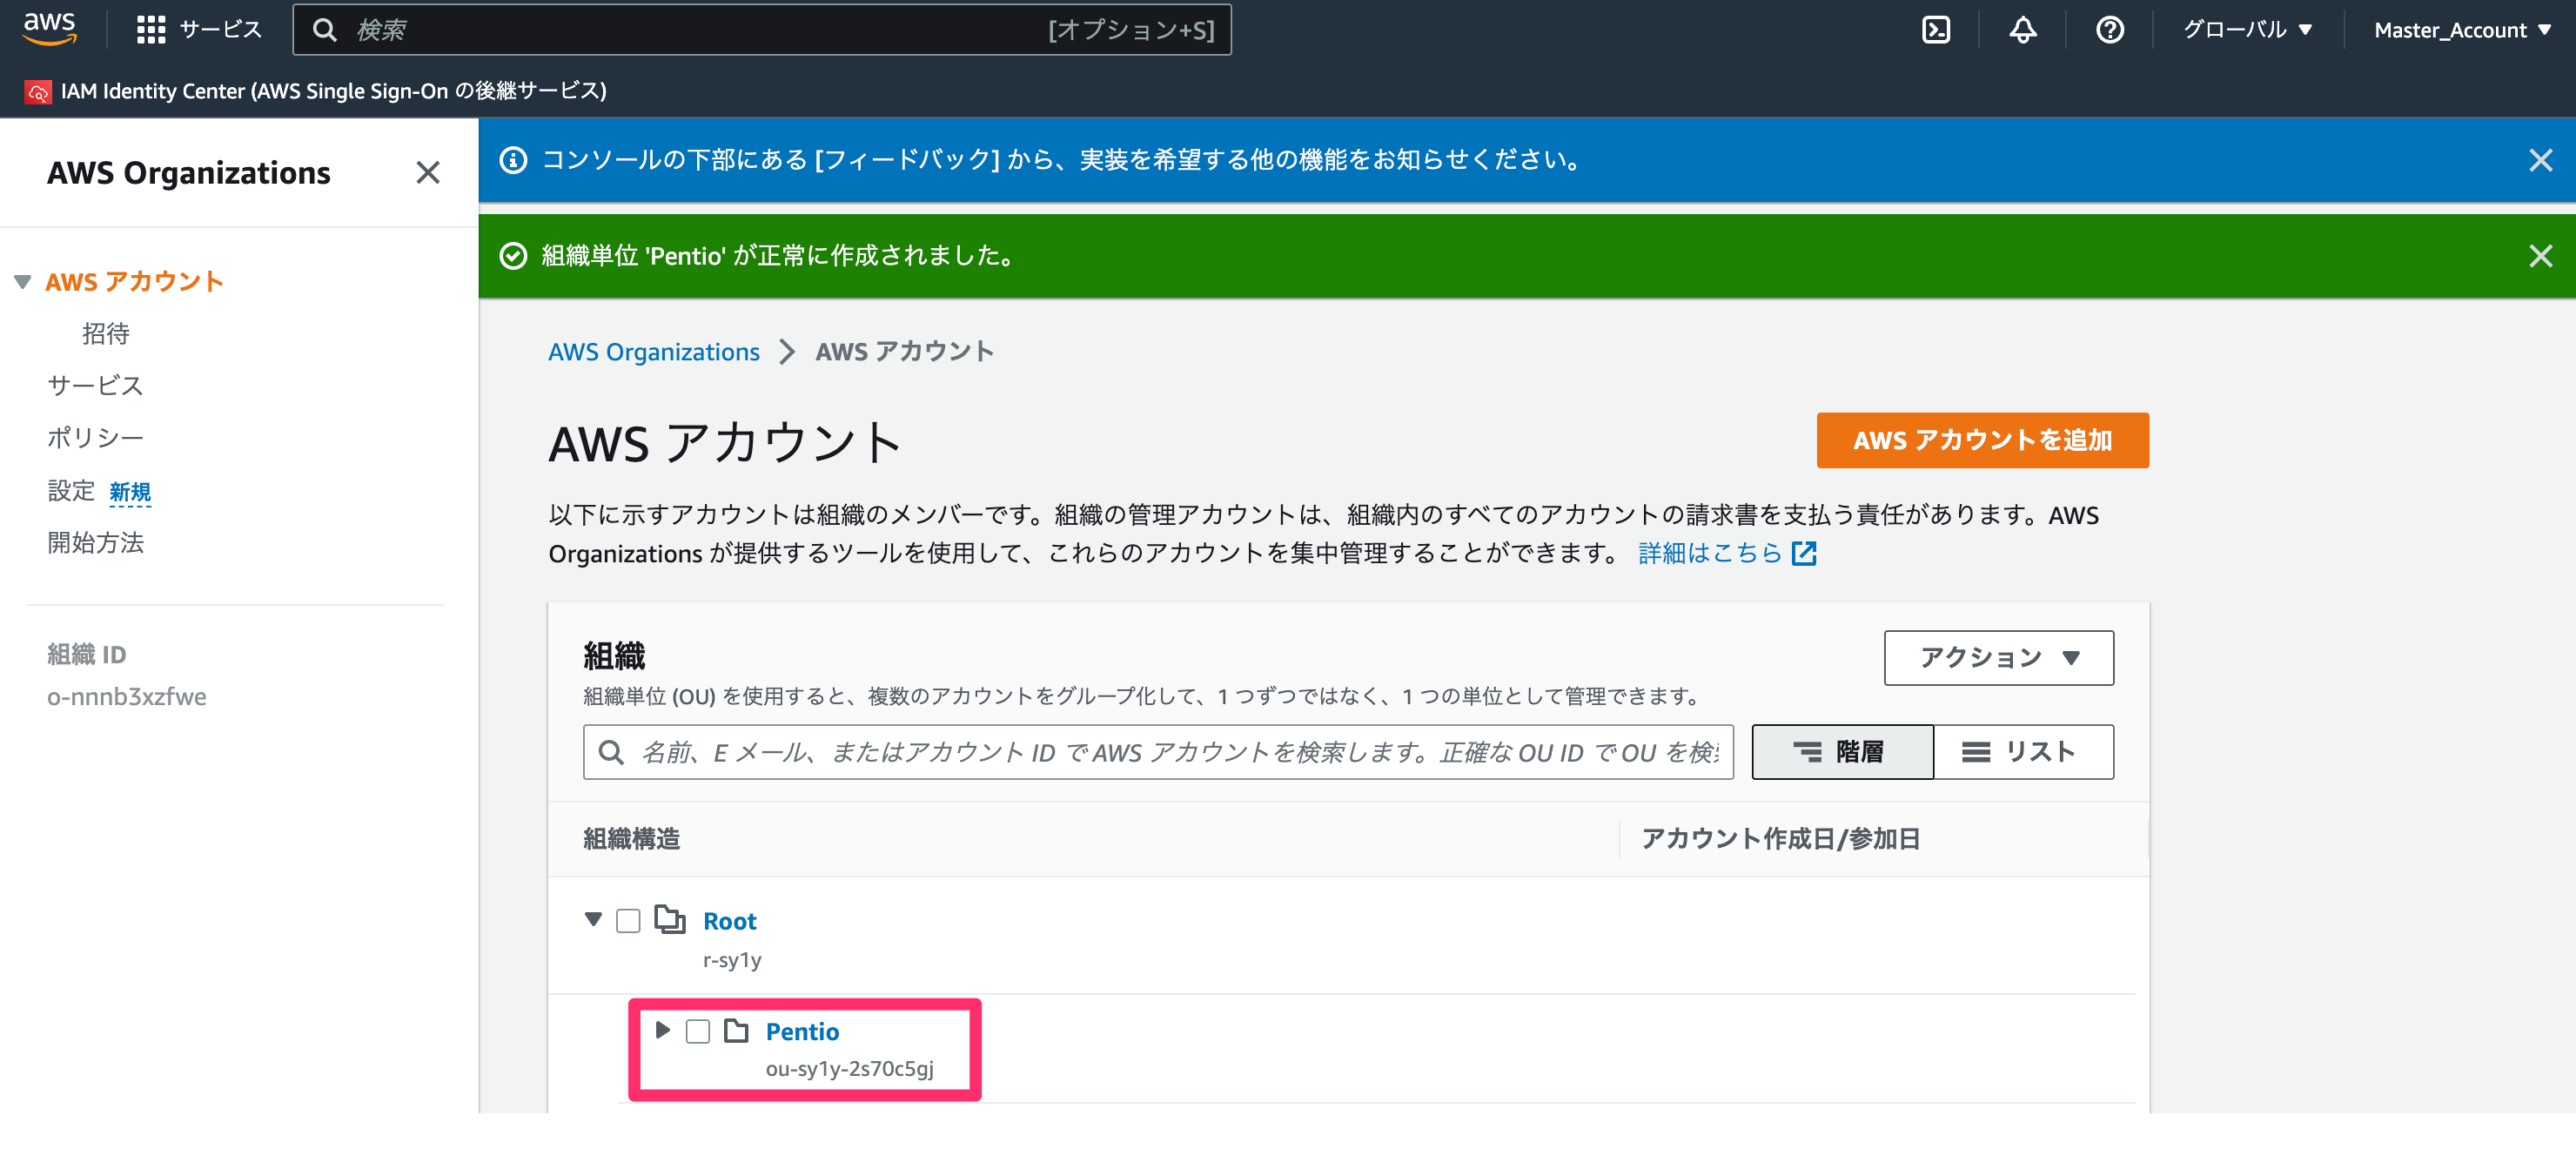Dismiss the blue feedback info banner
The image size is (2576, 1149).
2540,160
